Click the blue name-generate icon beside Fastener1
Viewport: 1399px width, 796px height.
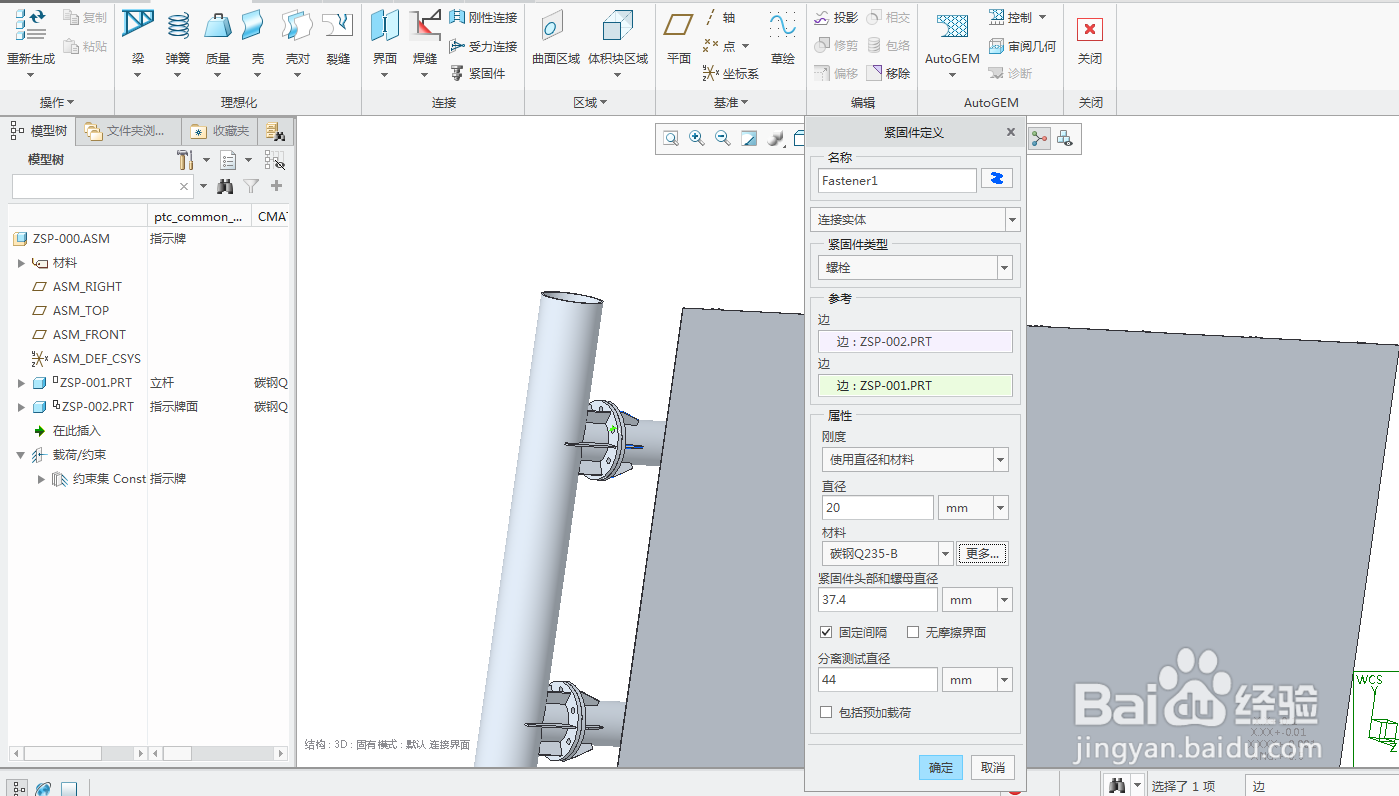997,179
